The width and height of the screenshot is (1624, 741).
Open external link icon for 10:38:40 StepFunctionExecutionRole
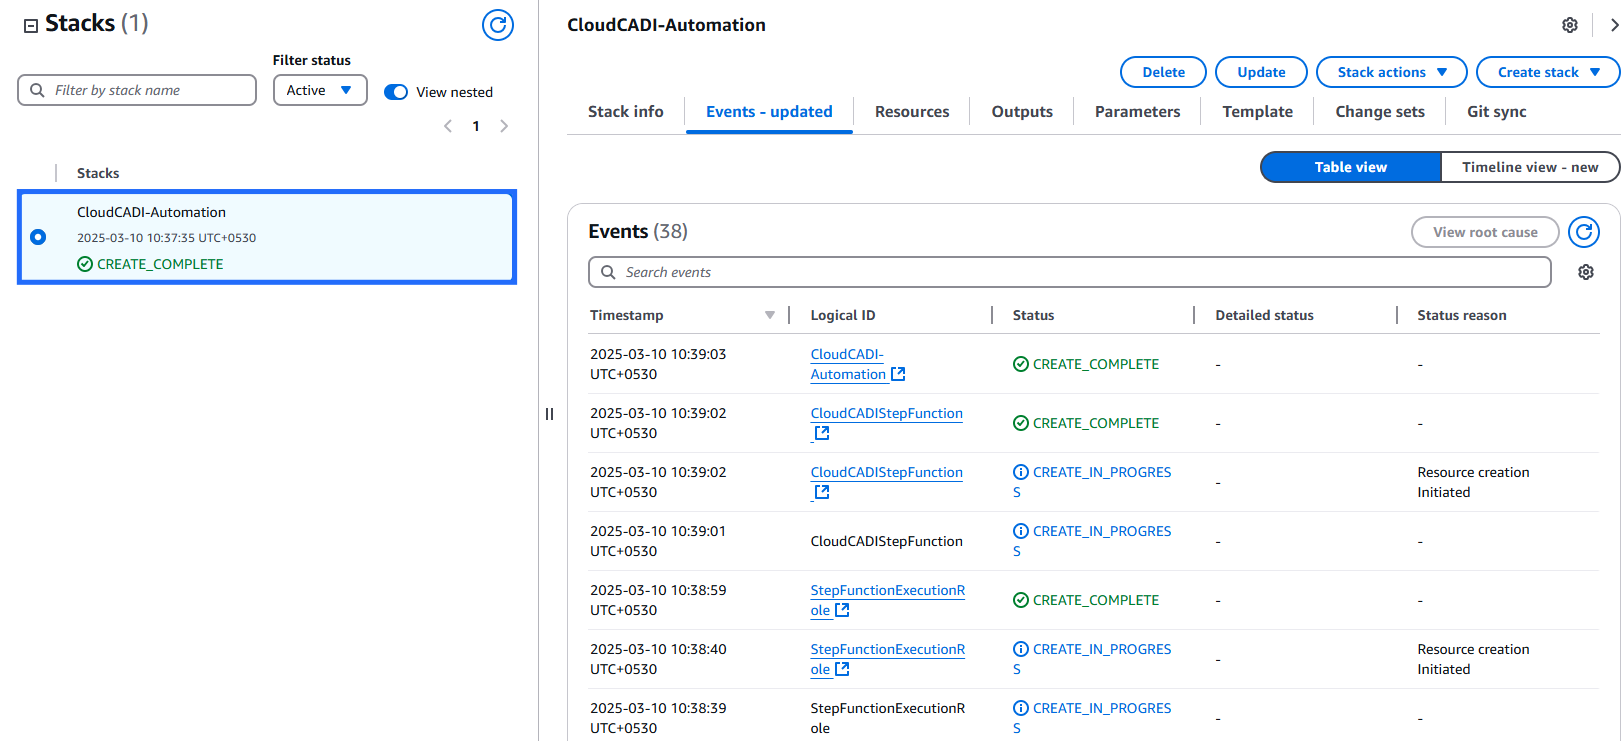click(842, 669)
